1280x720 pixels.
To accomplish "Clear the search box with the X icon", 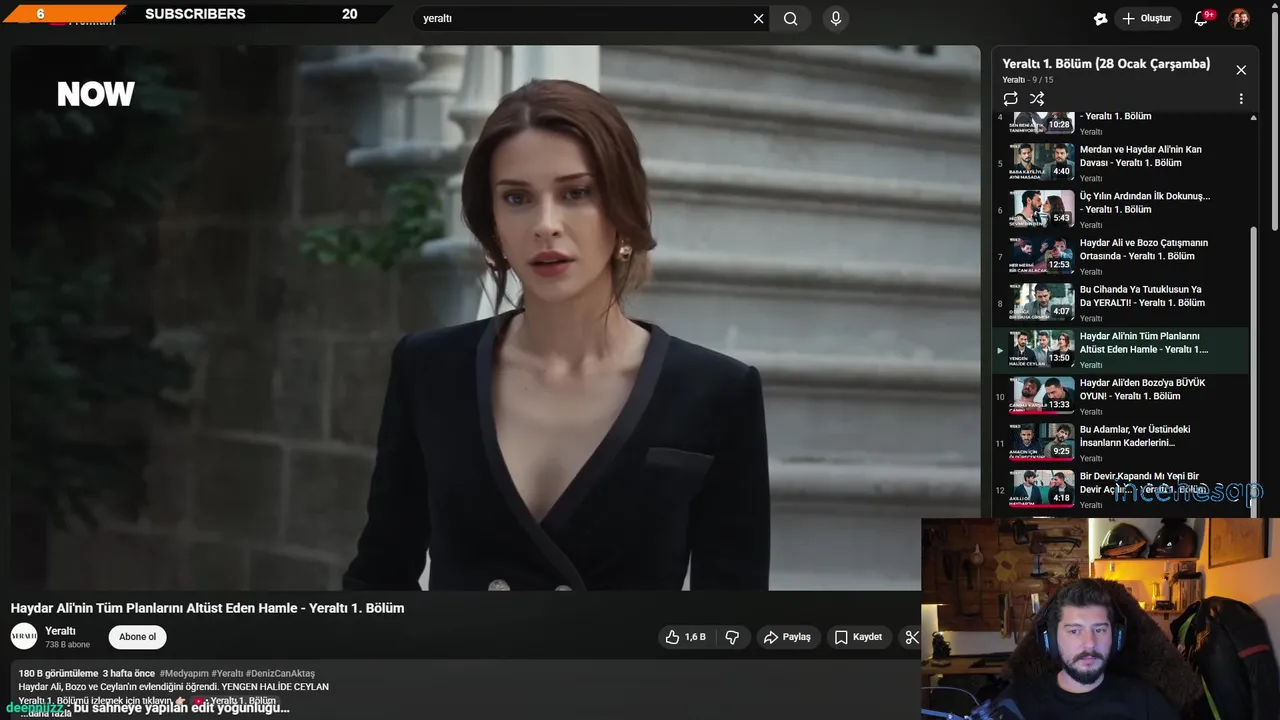I will click(758, 18).
